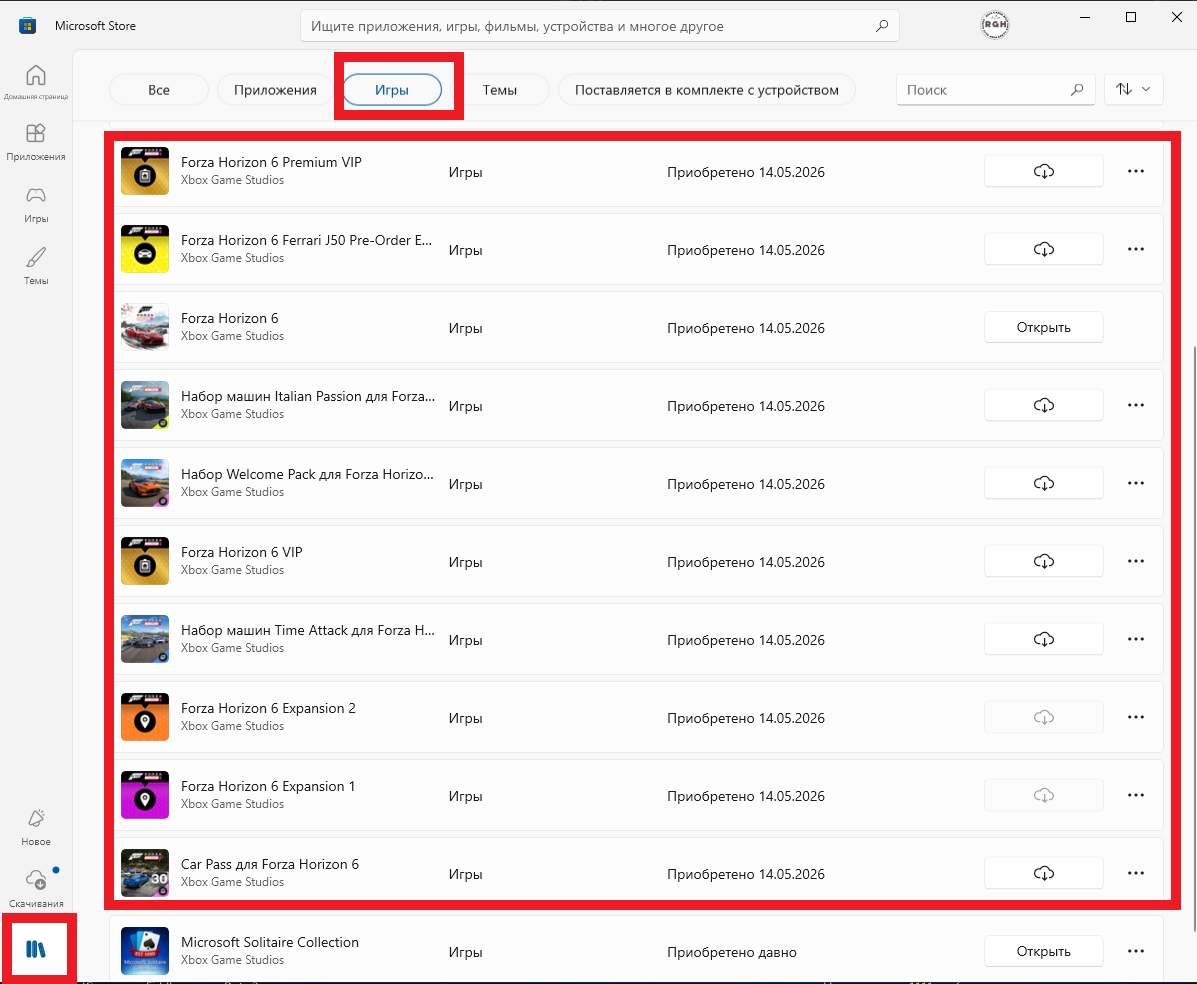Open more options for Ferrari J50 Pre-Order

click(x=1136, y=249)
